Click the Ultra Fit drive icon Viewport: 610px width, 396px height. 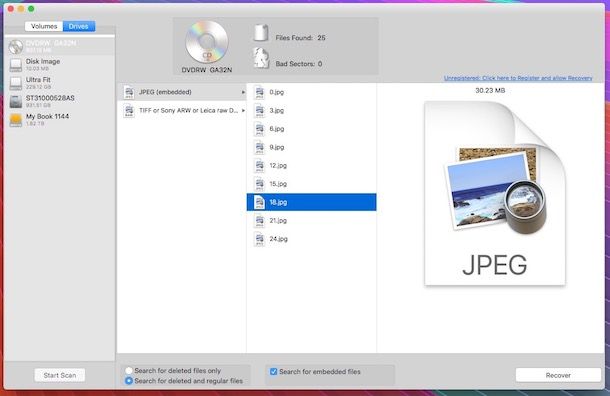click(x=16, y=83)
